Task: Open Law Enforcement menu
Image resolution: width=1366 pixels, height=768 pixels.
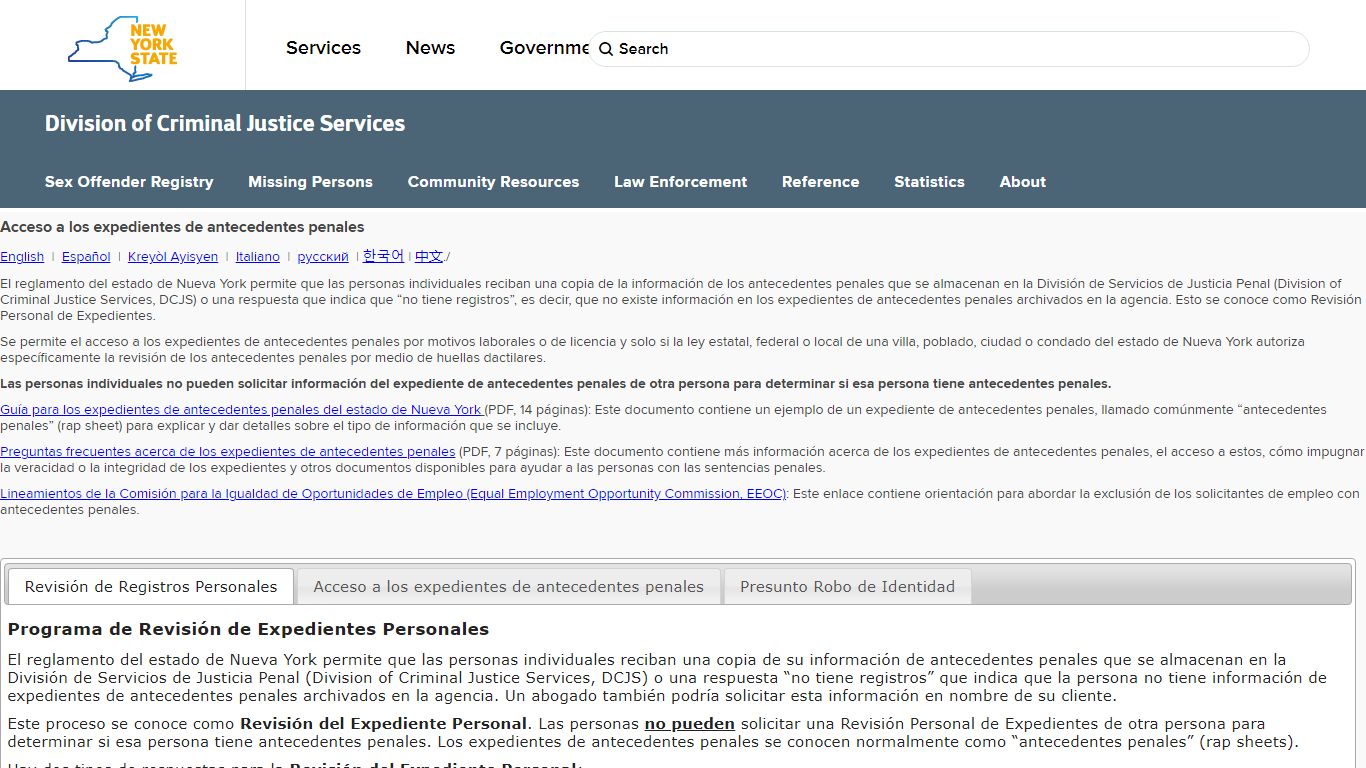Action: 680,182
